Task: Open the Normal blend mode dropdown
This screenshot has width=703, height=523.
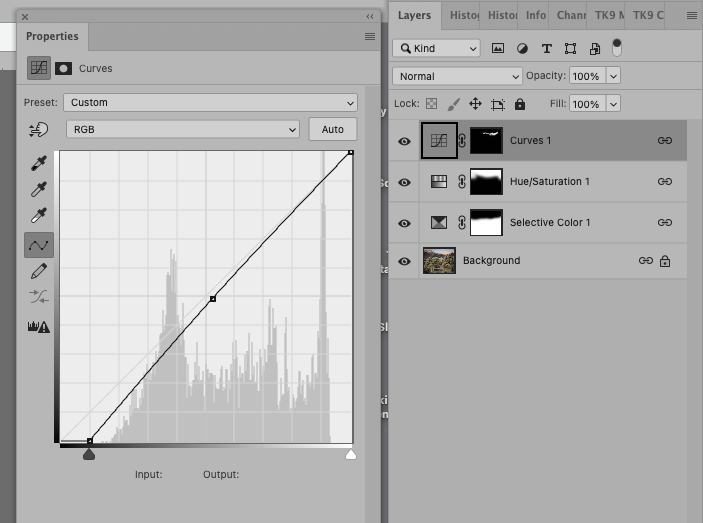Action: 458,76
